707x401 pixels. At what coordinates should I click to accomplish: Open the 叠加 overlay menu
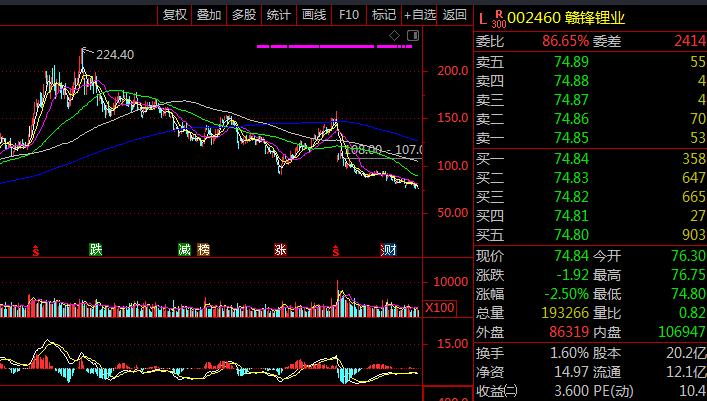click(x=209, y=15)
